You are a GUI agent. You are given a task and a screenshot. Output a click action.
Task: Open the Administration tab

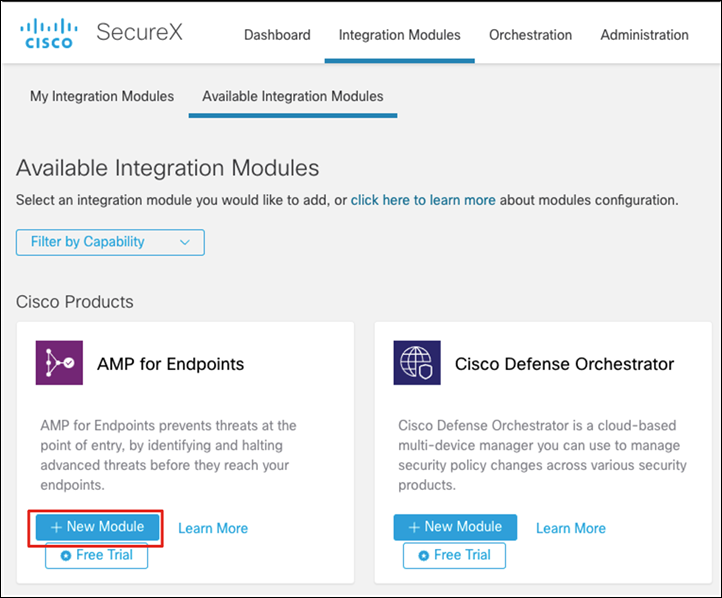[644, 35]
